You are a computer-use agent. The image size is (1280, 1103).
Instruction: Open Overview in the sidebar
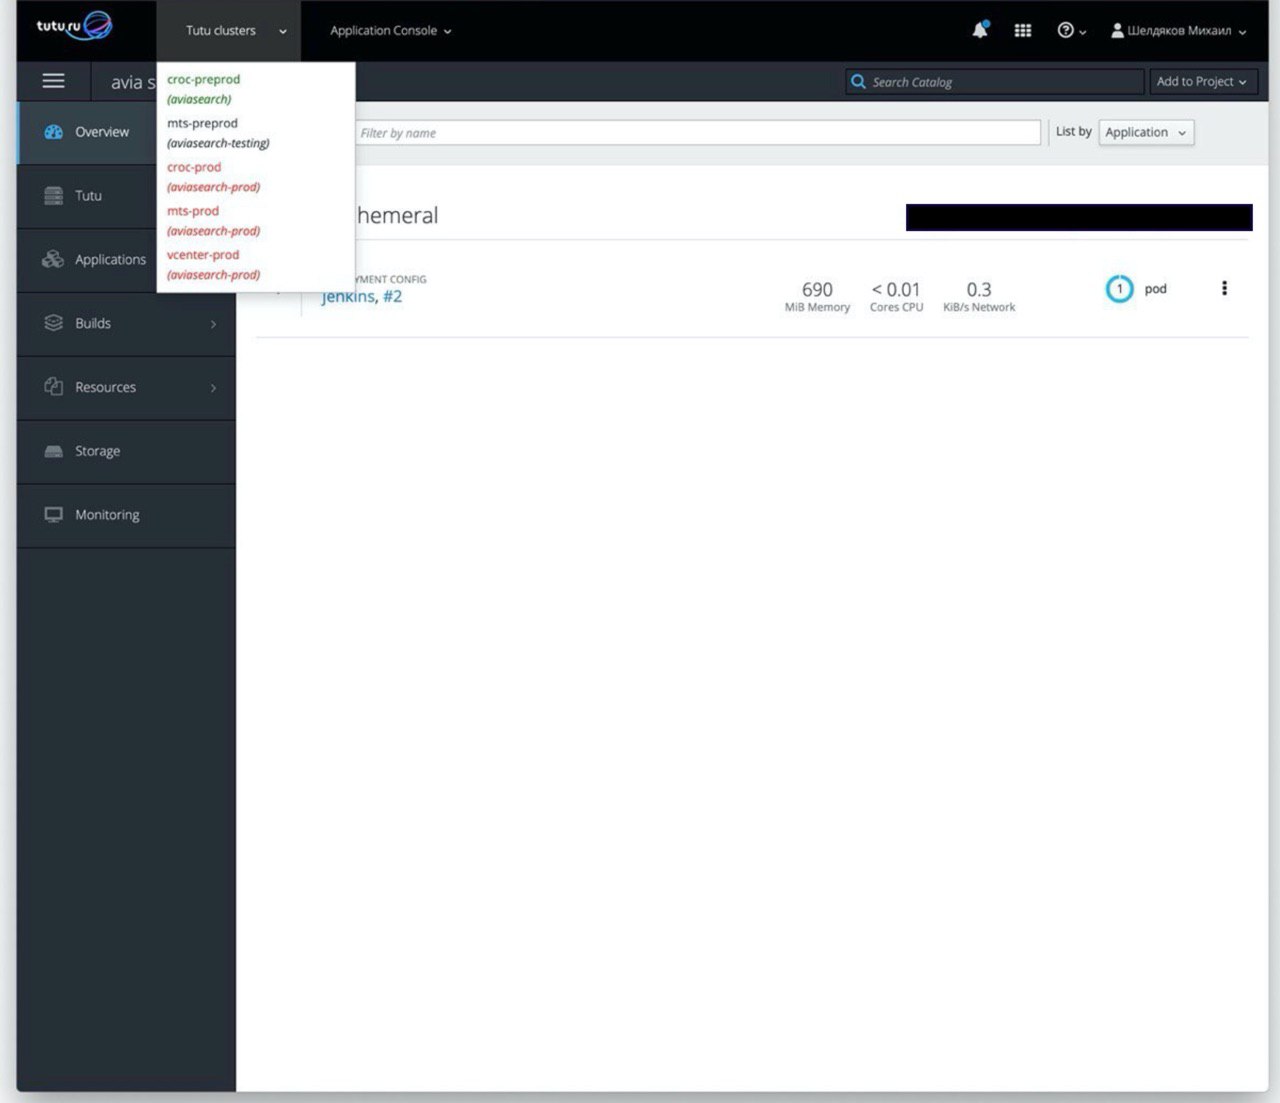pyautogui.click(x=102, y=132)
